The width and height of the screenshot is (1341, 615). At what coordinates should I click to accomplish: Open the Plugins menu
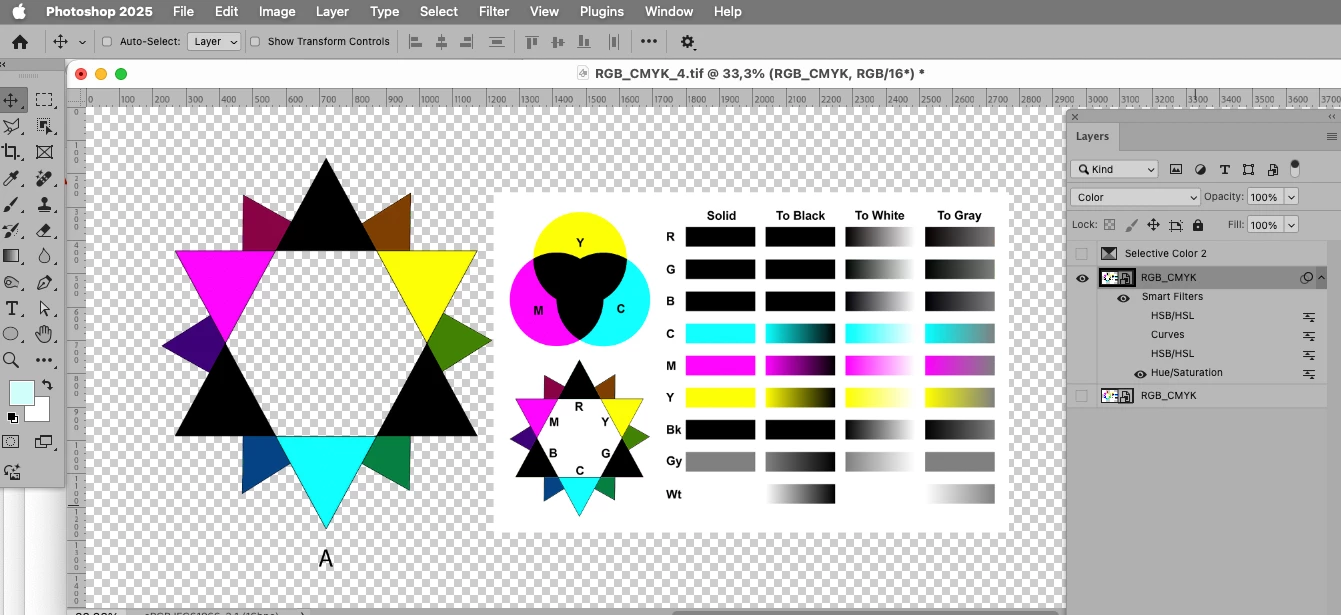click(x=602, y=12)
